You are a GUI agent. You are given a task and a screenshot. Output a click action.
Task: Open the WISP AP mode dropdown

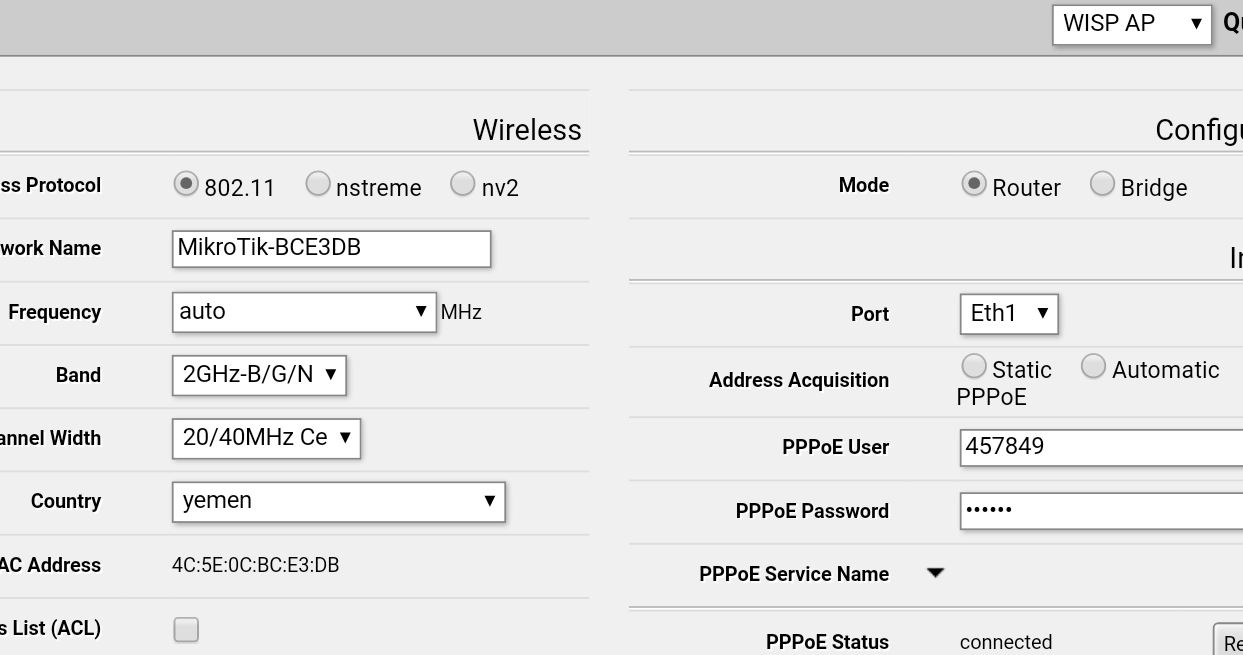[x=1132, y=24]
